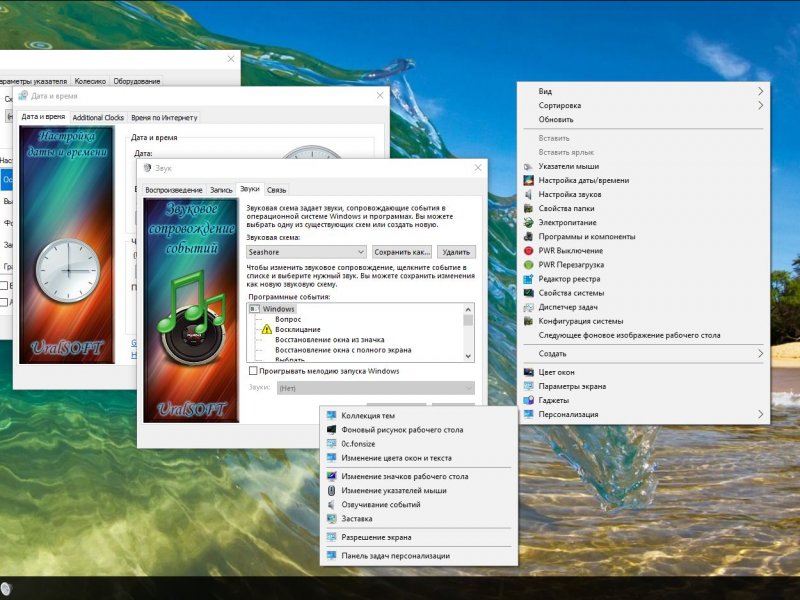Expand the Сортировка submenu arrow
The image size is (800, 600).
point(760,106)
